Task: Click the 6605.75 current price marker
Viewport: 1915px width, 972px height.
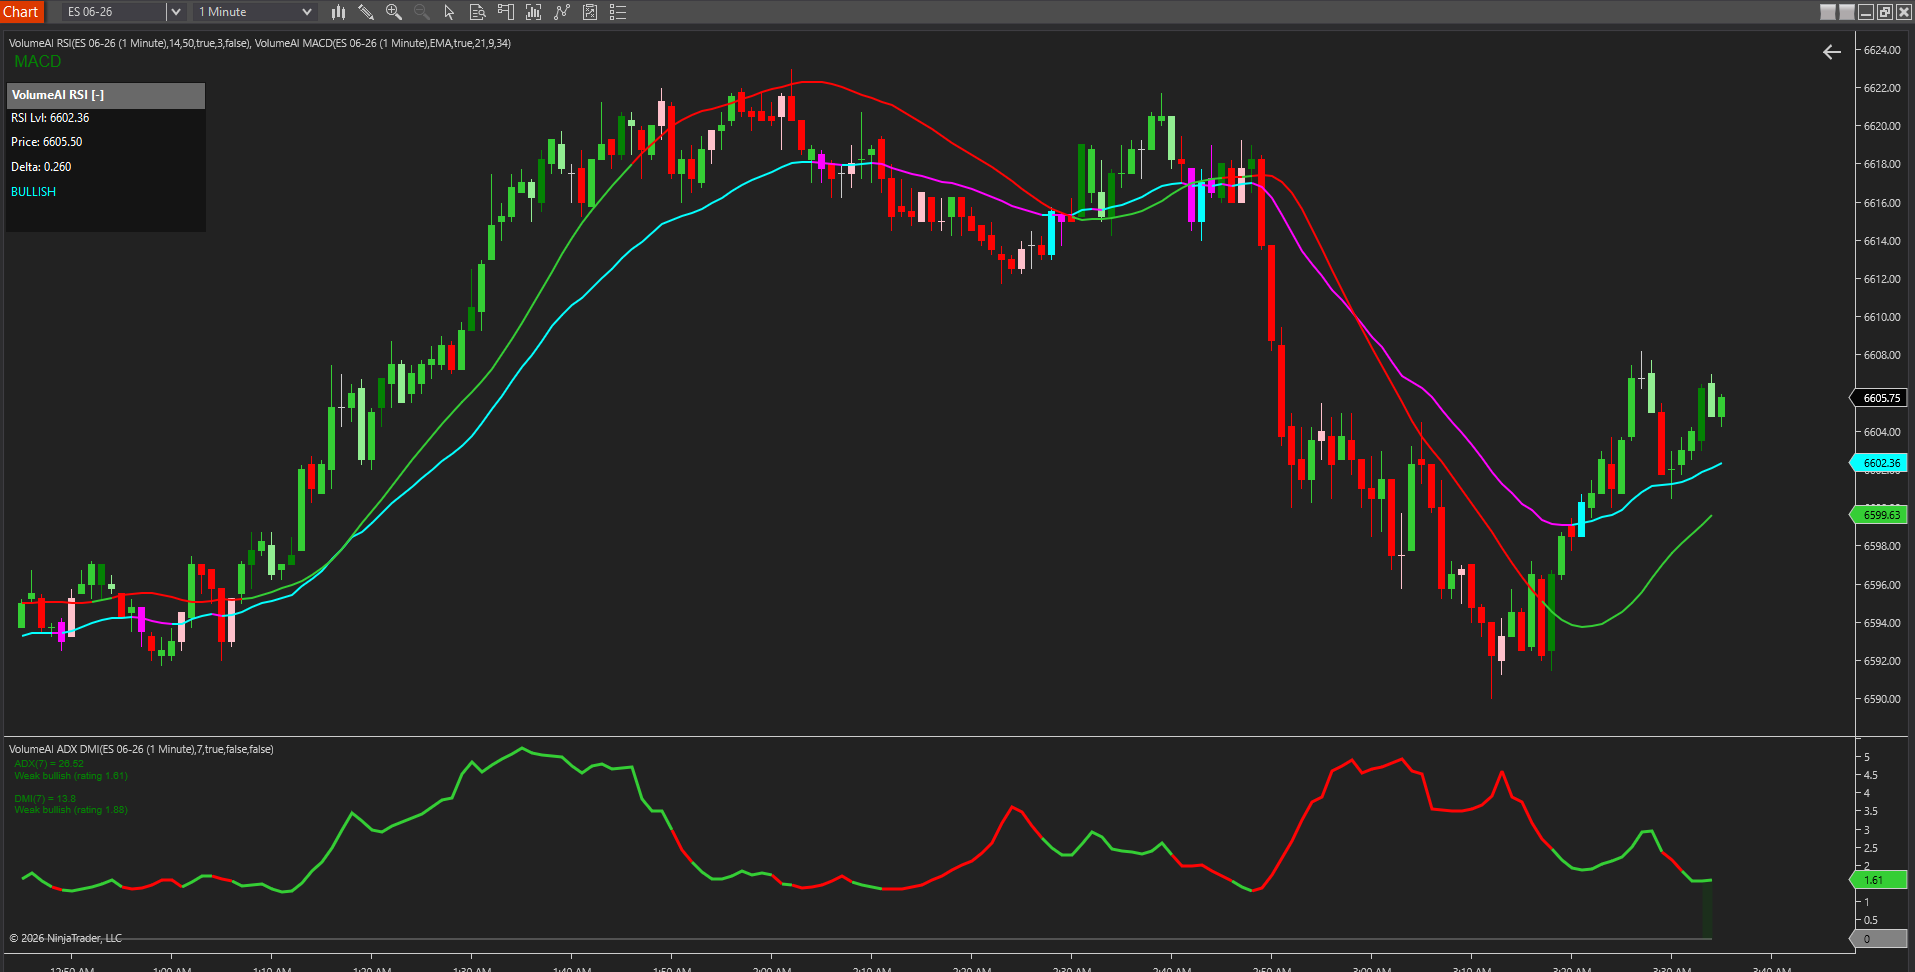Action: click(x=1879, y=398)
